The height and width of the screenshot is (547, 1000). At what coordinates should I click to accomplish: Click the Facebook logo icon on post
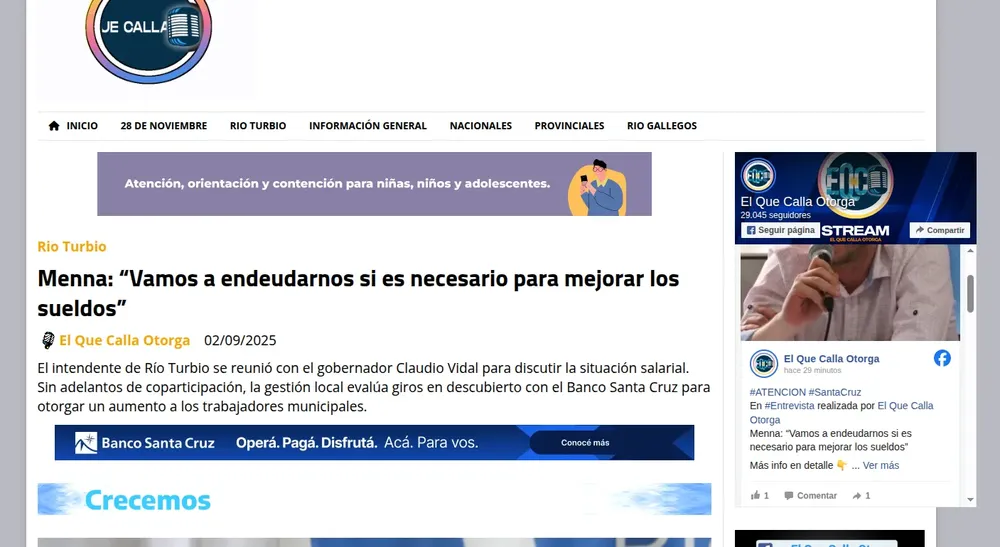pos(942,358)
